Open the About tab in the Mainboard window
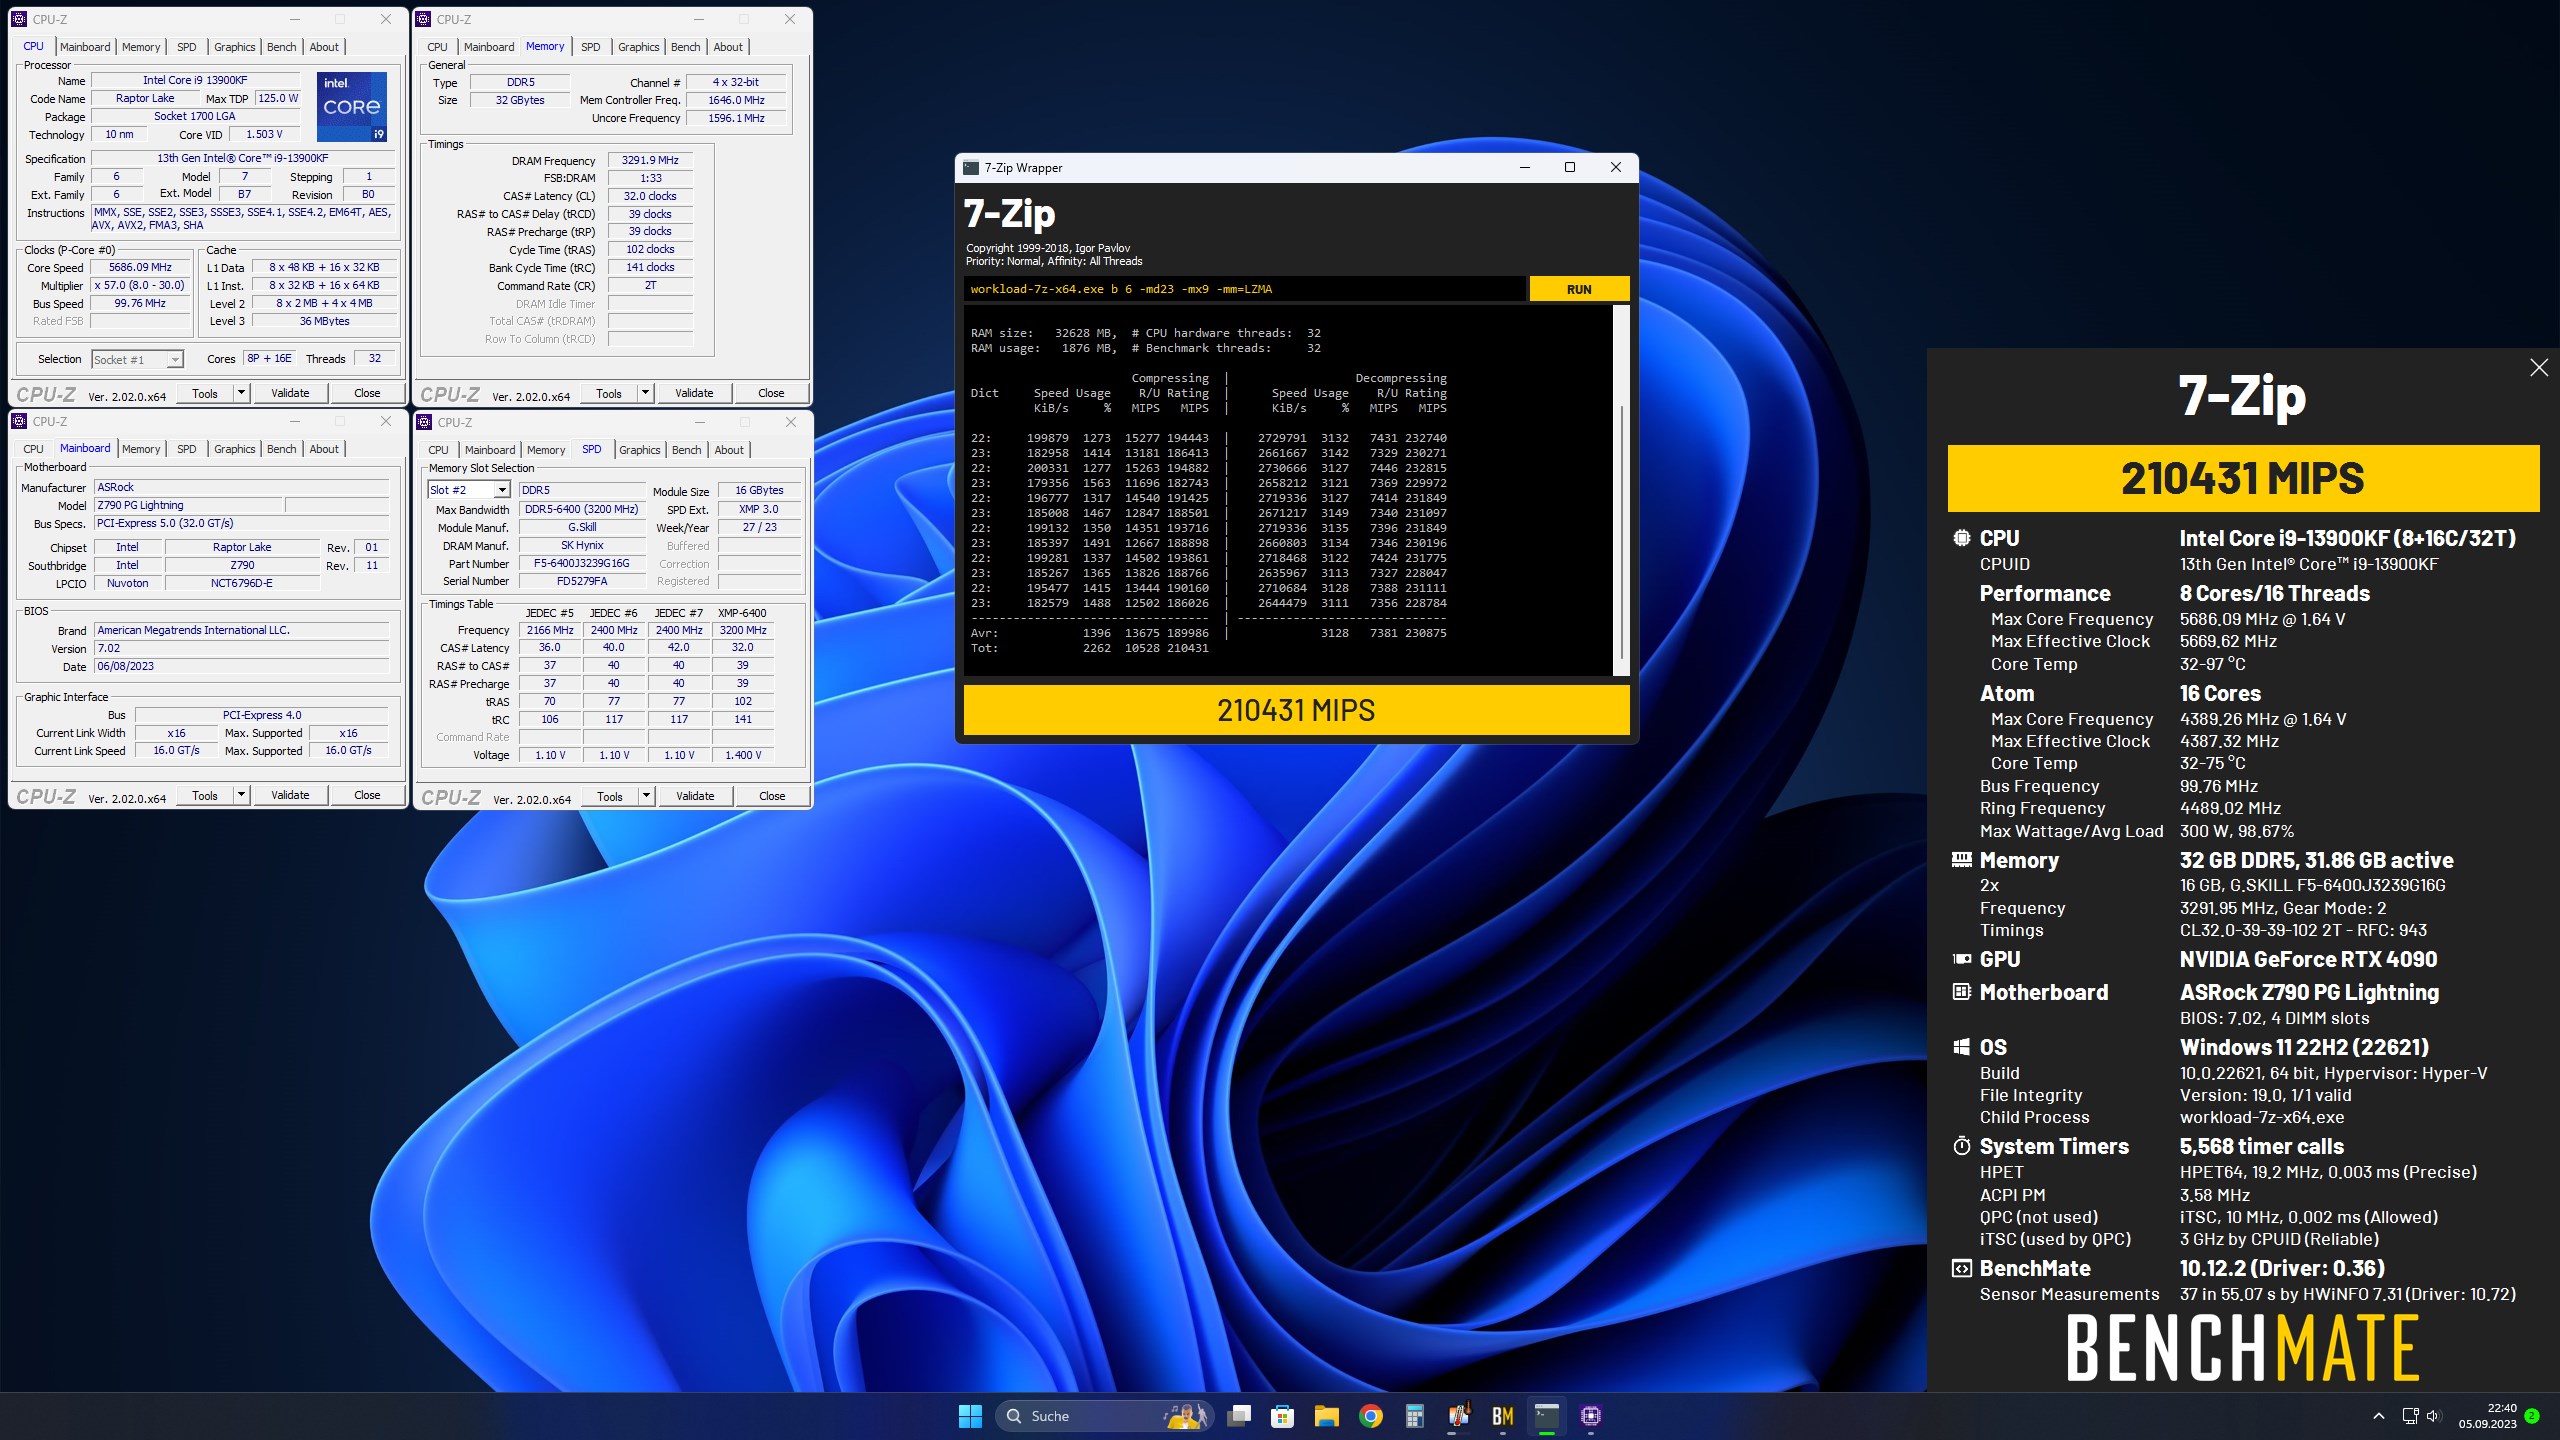This screenshot has height=1440, width=2560. (x=324, y=449)
